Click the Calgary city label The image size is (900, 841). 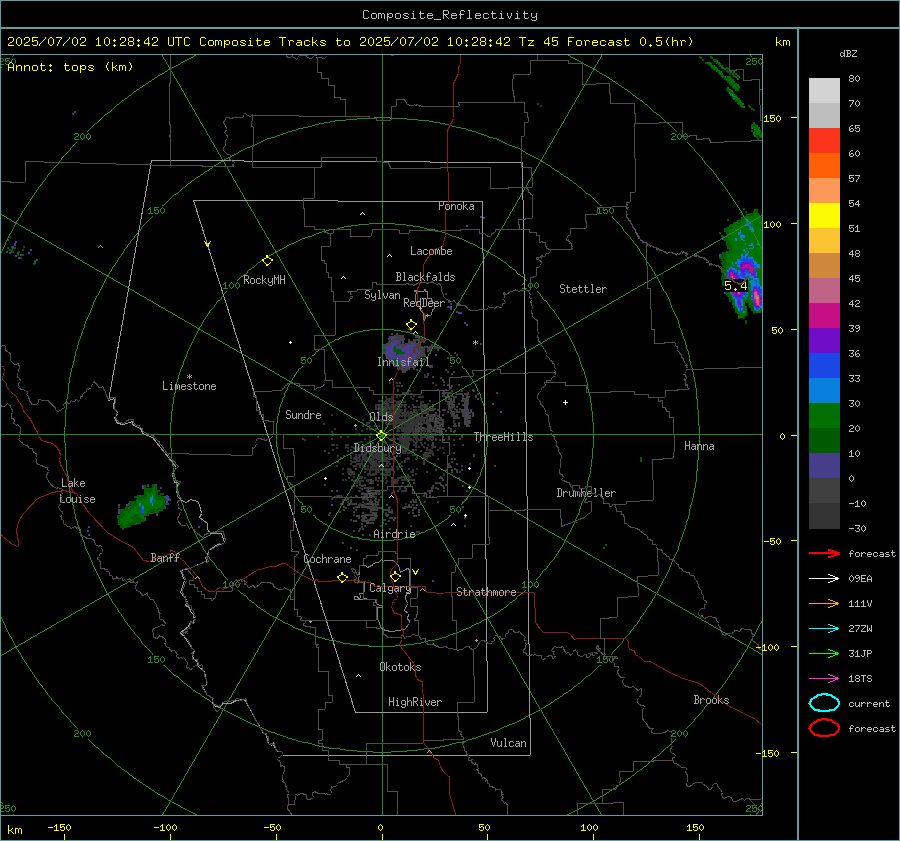coord(390,588)
